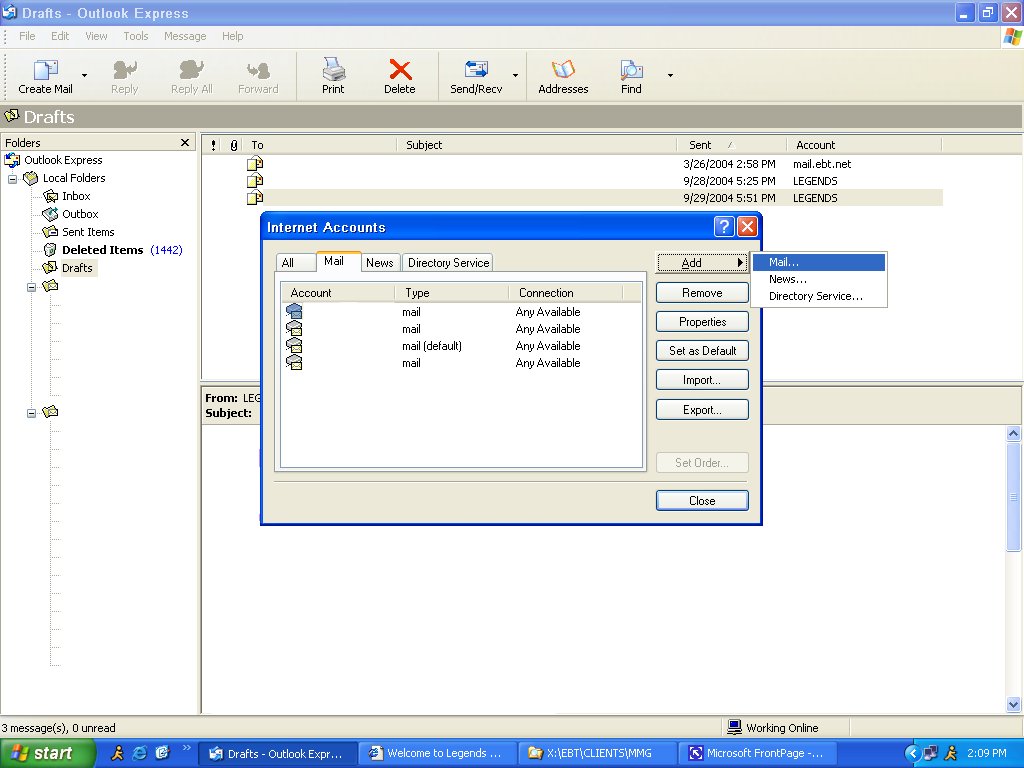Click the help question mark in Internet Accounts

coord(724,227)
